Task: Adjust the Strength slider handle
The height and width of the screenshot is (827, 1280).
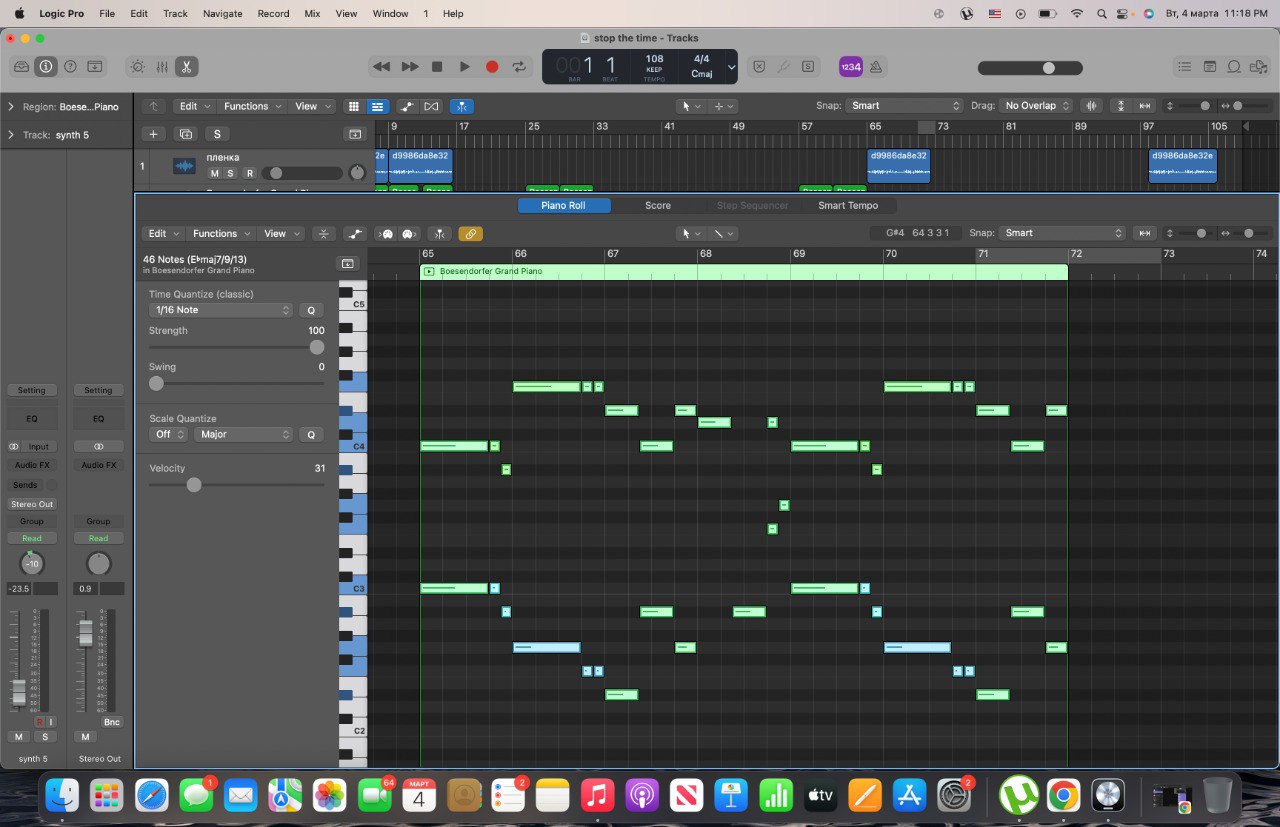Action: click(x=317, y=348)
